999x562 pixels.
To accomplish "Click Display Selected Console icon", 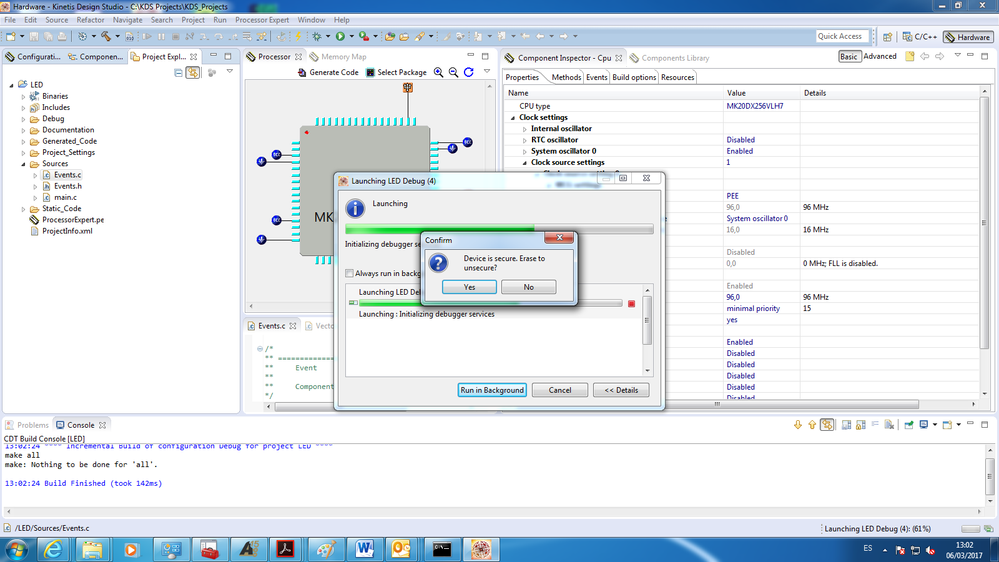I will point(924,424).
